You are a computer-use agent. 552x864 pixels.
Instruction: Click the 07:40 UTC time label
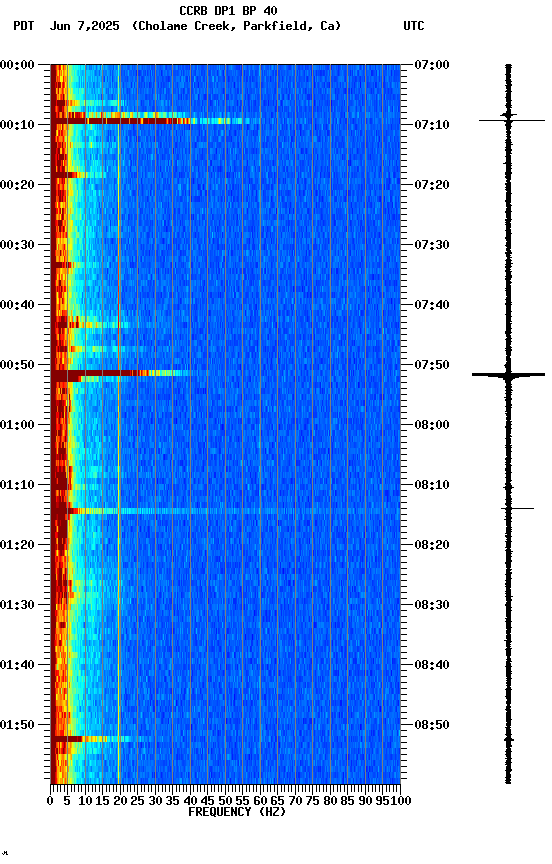pyautogui.click(x=432, y=305)
